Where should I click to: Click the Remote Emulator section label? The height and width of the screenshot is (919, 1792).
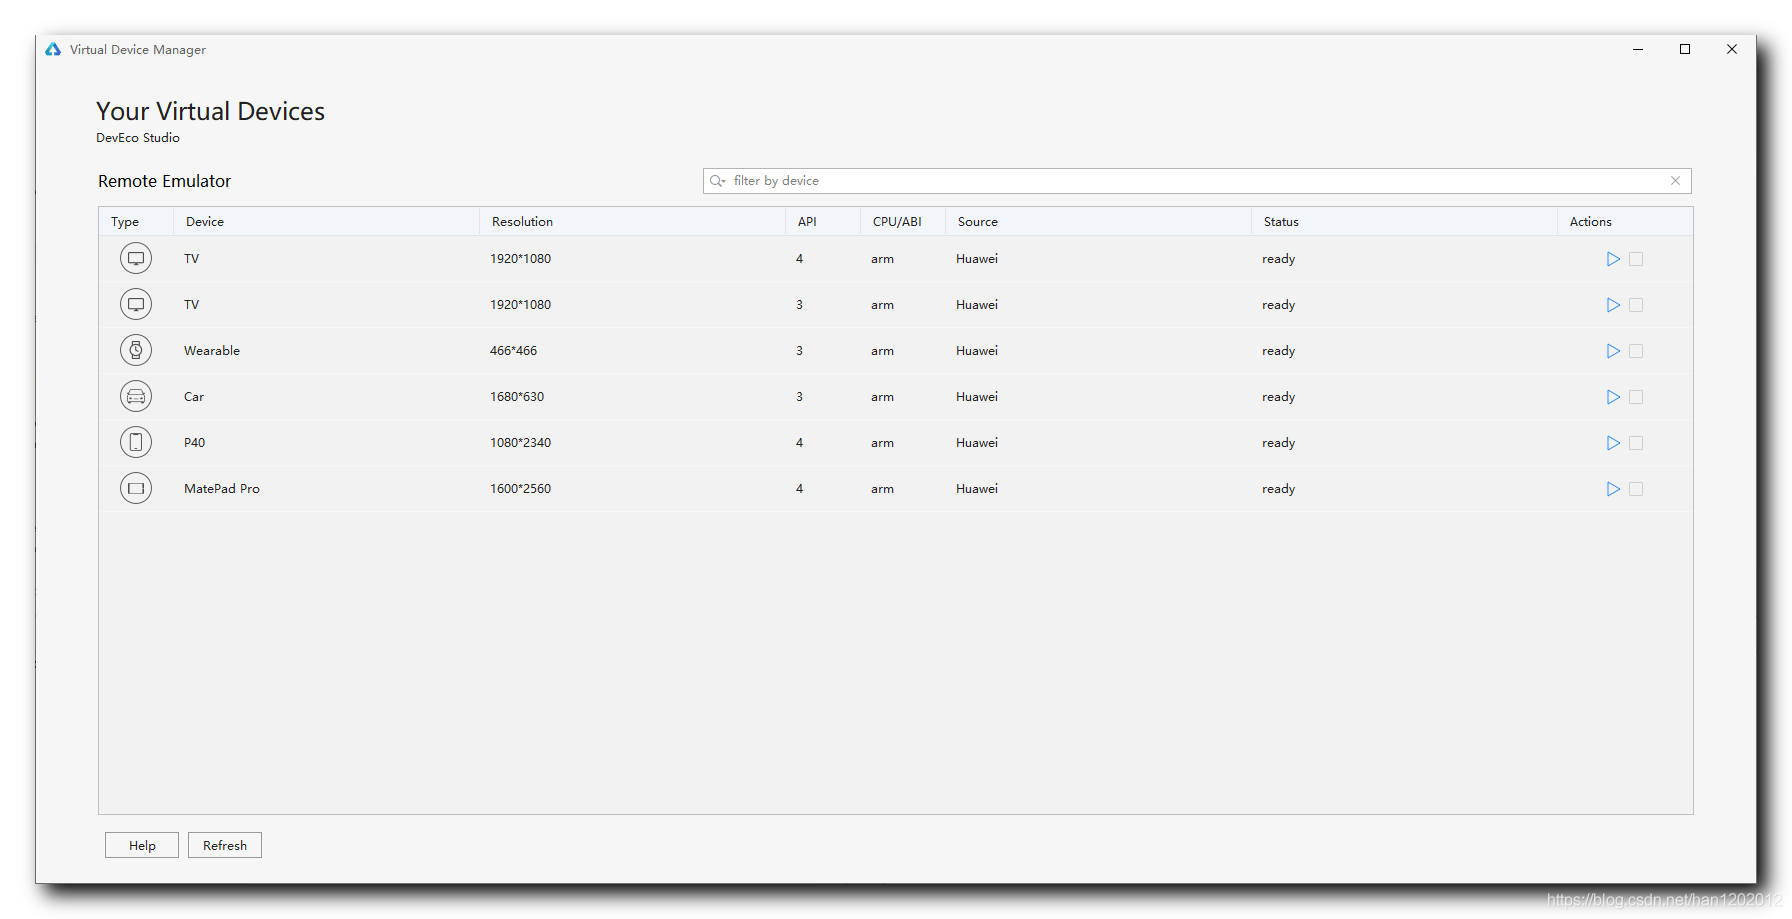(164, 181)
